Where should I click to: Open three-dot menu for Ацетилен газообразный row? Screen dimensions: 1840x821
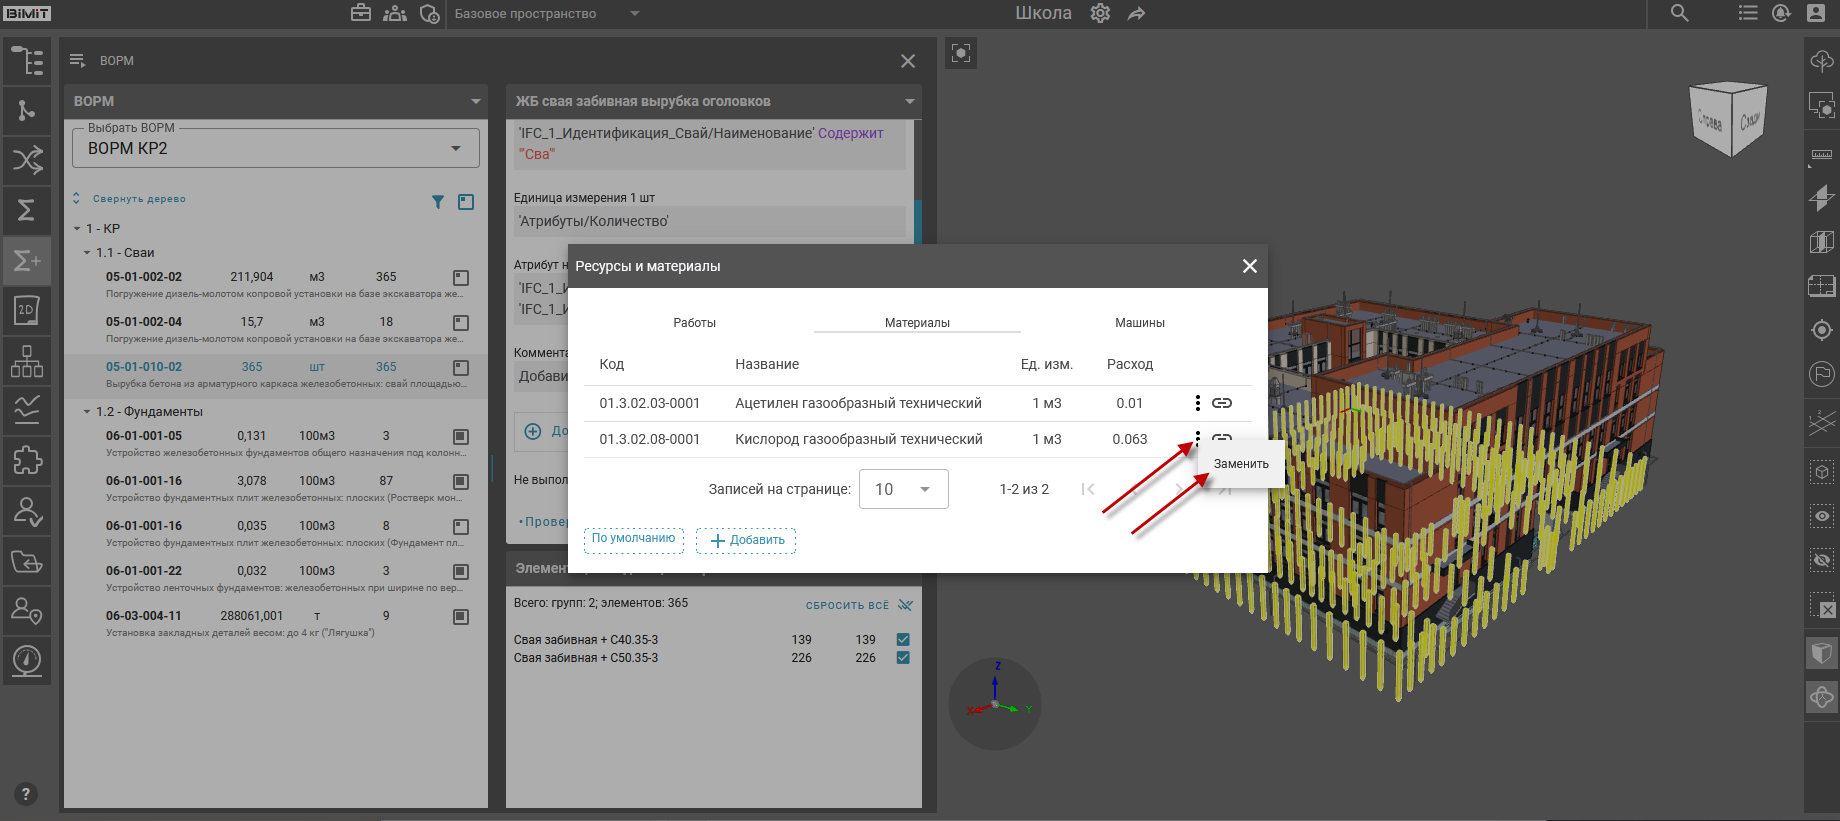click(1197, 403)
